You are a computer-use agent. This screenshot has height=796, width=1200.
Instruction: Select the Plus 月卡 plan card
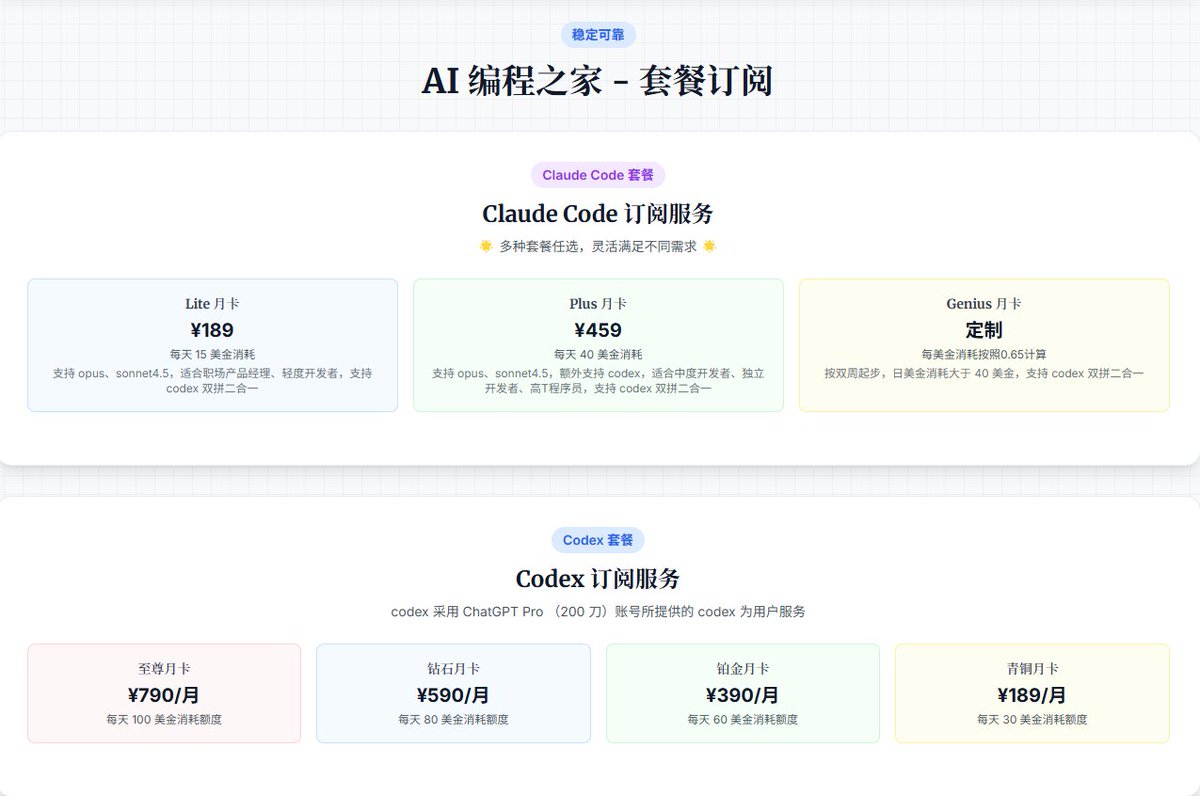(x=598, y=345)
